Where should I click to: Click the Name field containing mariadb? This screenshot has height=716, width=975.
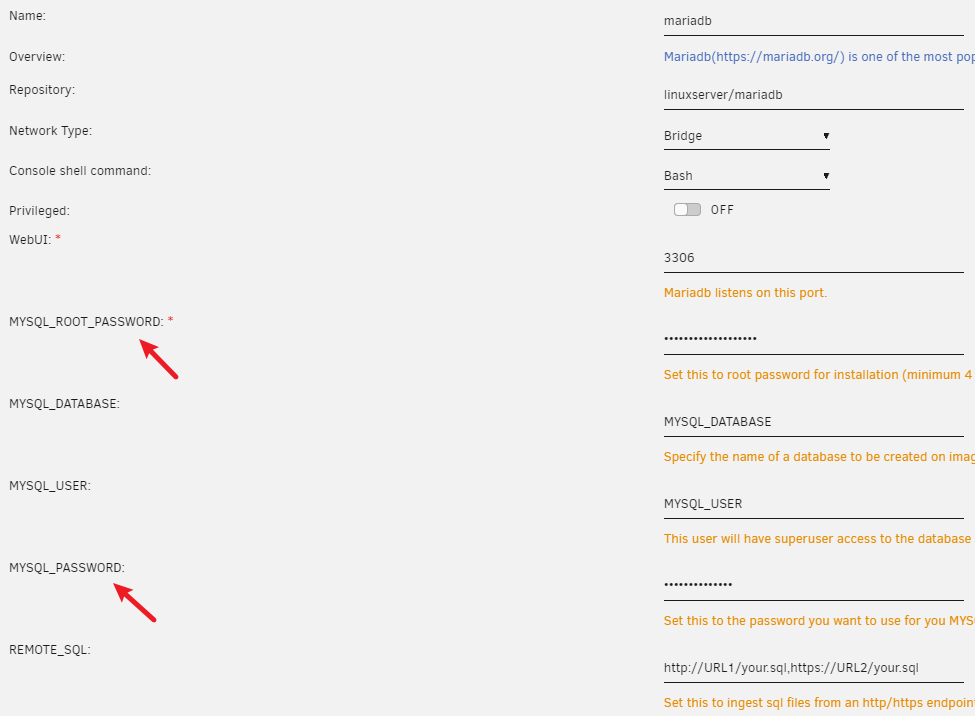point(813,21)
